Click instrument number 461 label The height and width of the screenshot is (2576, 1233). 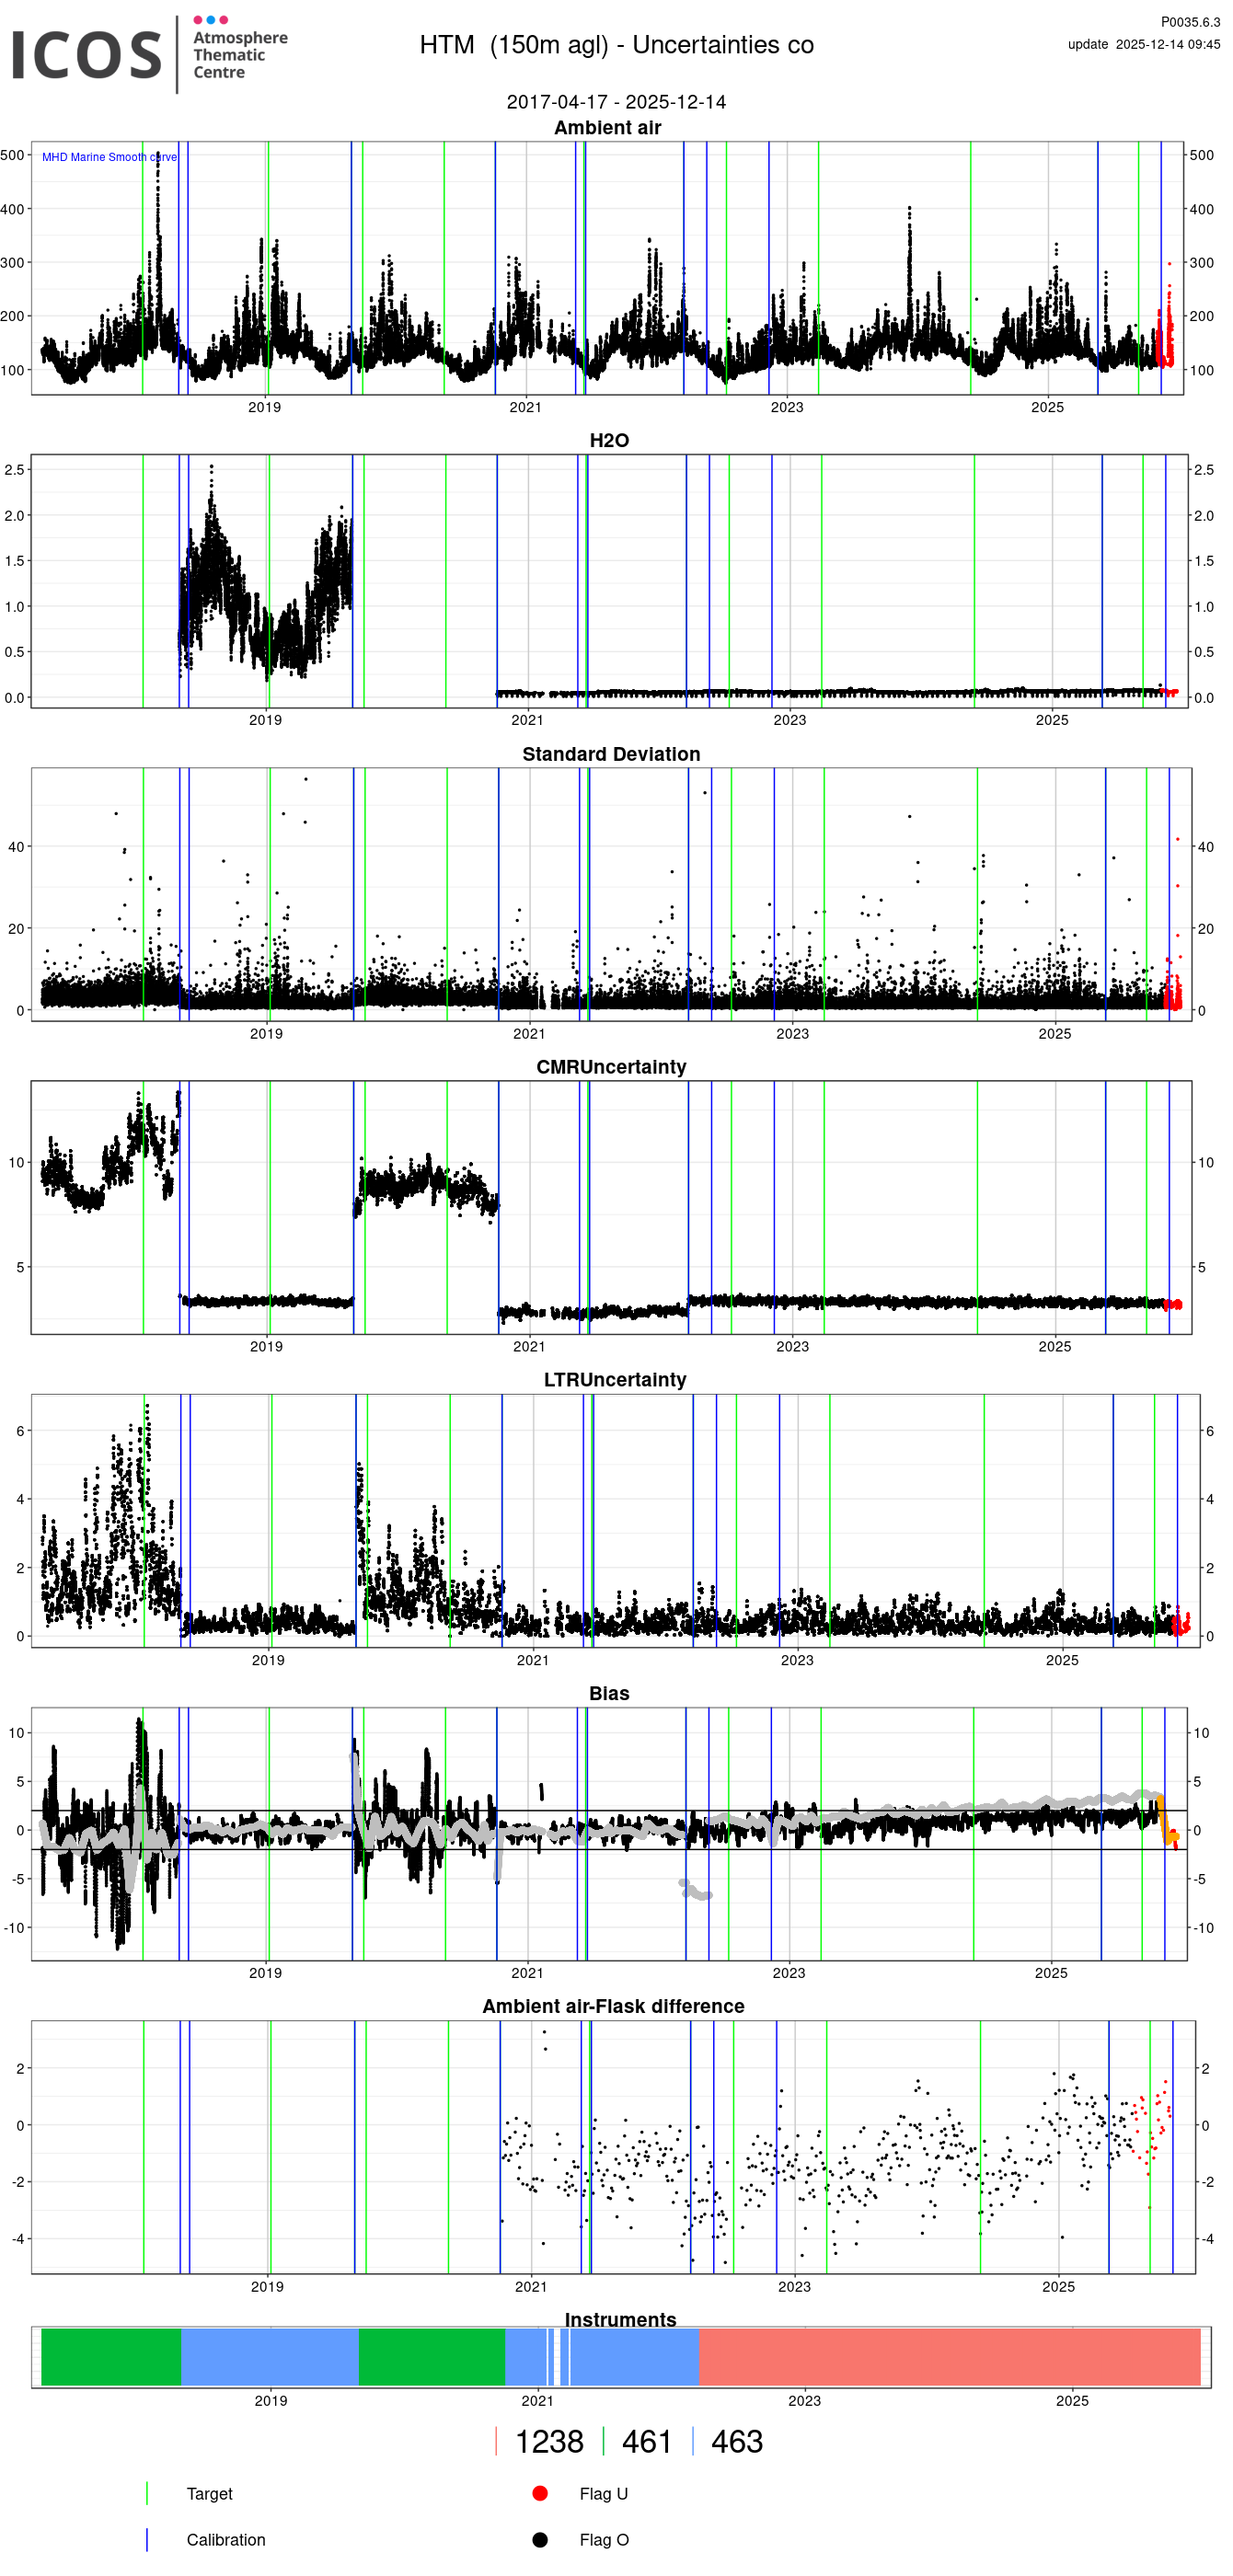pyautogui.click(x=646, y=2441)
